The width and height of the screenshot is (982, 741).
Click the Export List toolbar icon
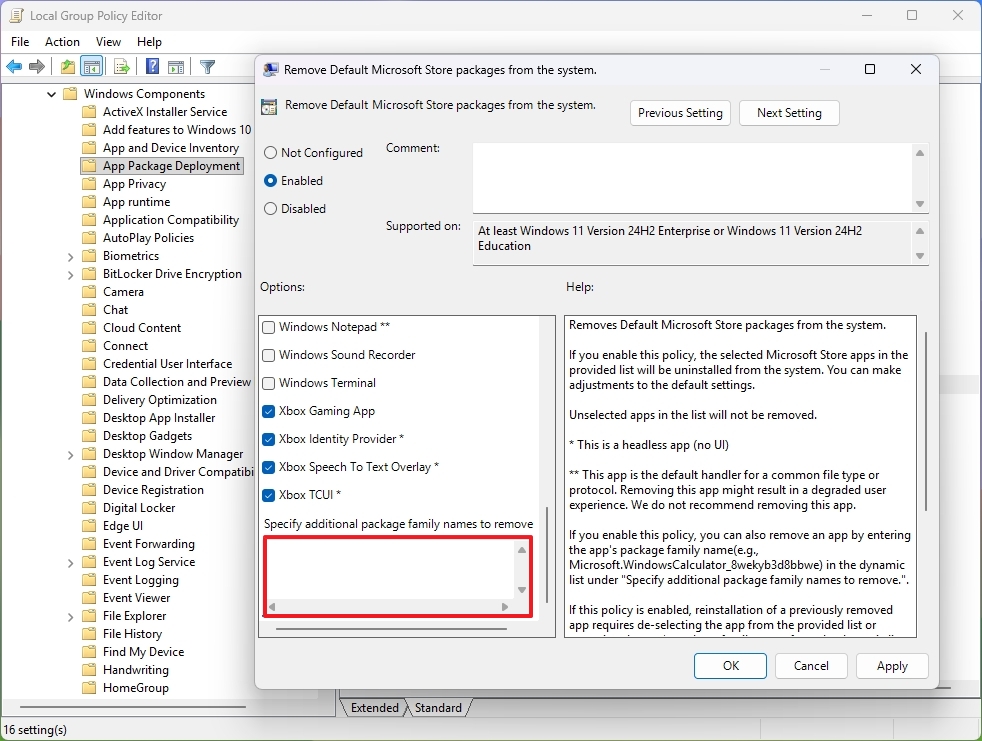(121, 66)
